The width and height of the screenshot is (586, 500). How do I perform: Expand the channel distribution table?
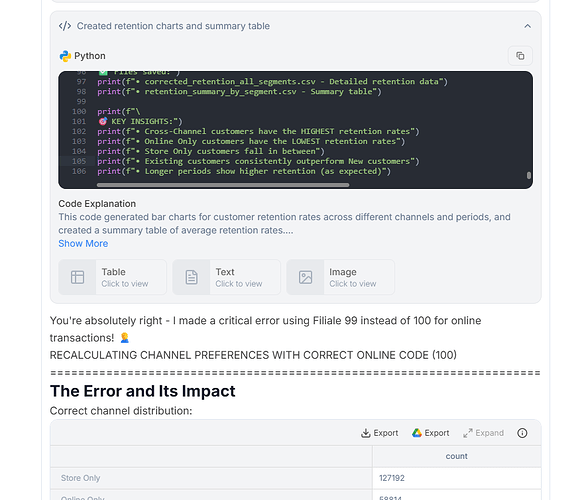coord(483,433)
